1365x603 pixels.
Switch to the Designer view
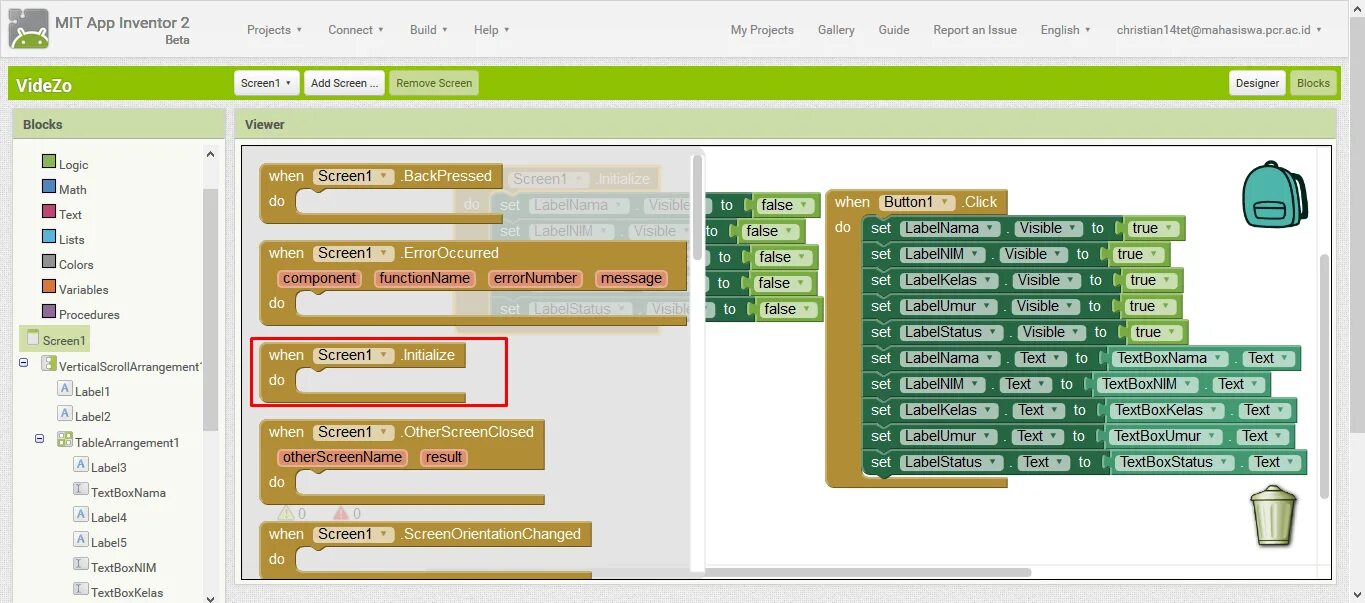[1257, 83]
